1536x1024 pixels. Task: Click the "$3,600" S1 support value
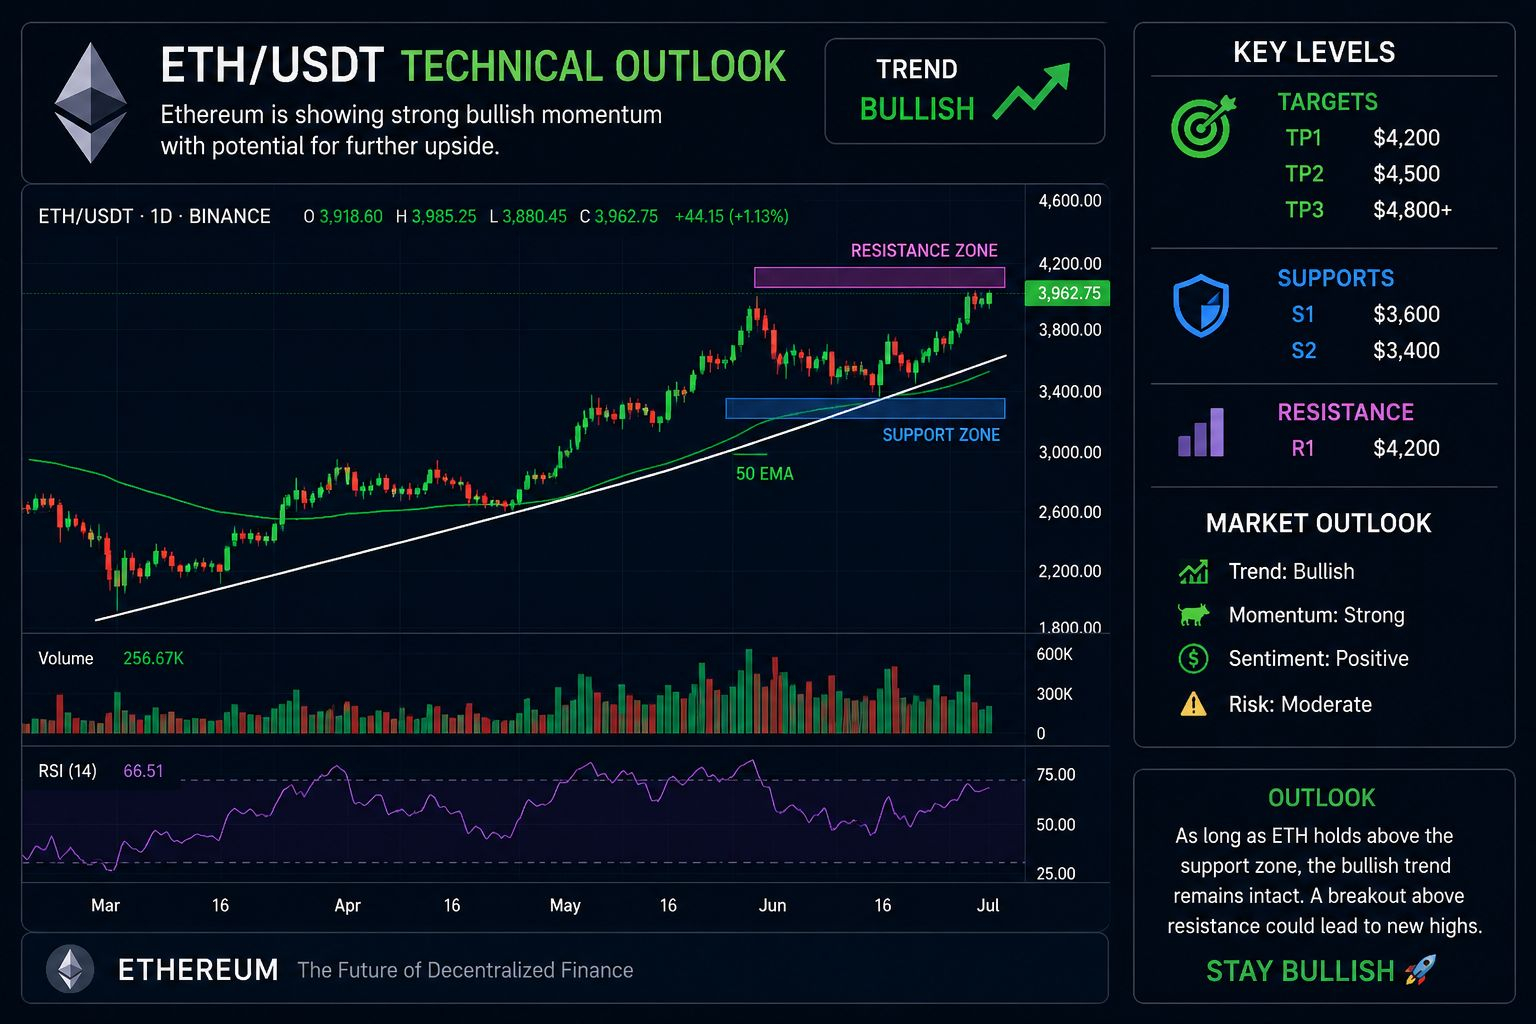click(1406, 314)
